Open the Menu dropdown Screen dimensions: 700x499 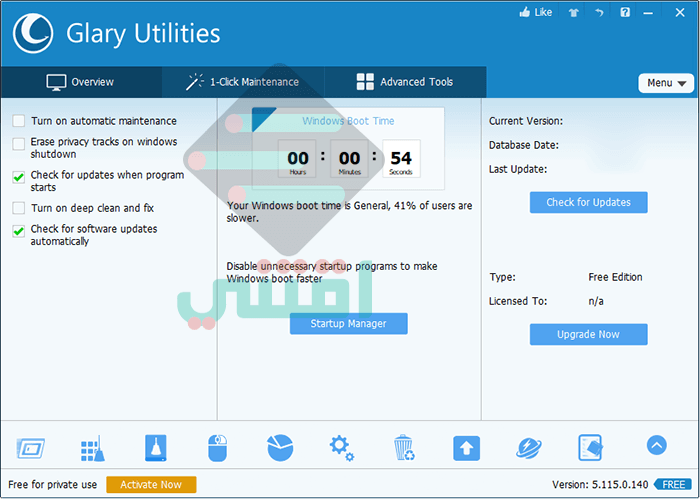pyautogui.click(x=666, y=83)
